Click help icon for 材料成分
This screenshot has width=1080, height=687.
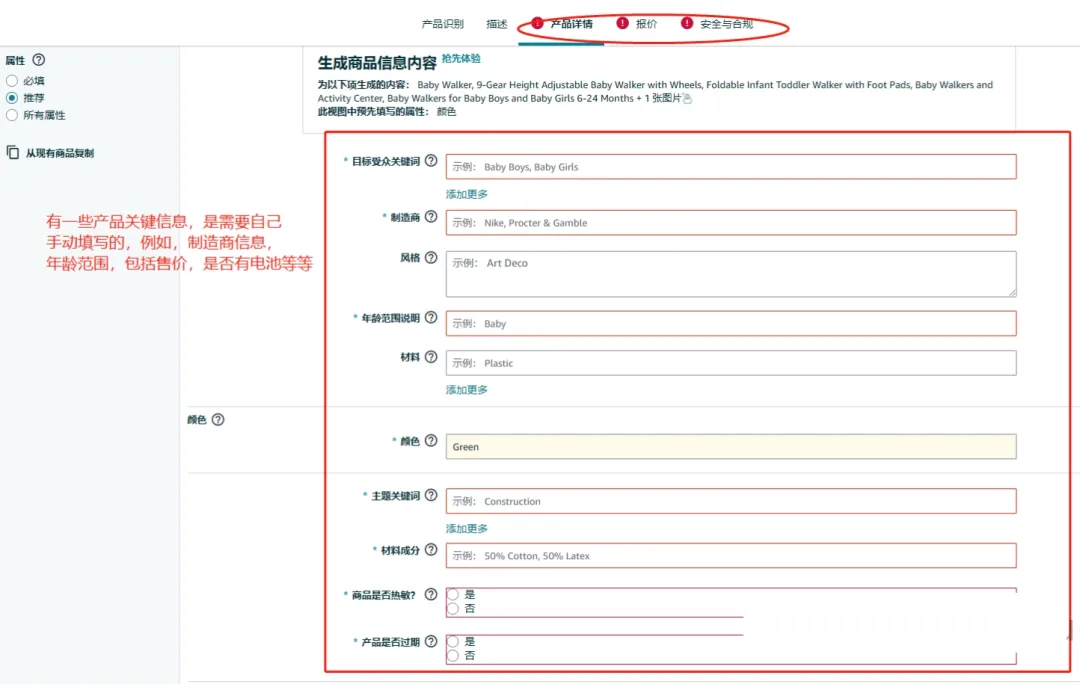point(431,549)
